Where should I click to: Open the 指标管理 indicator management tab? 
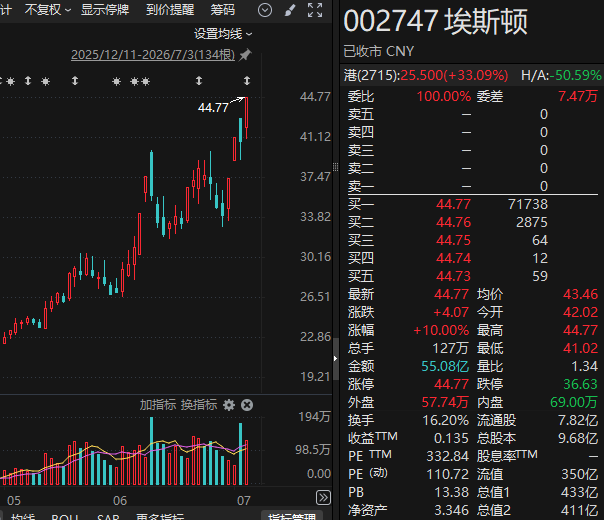coord(292,516)
